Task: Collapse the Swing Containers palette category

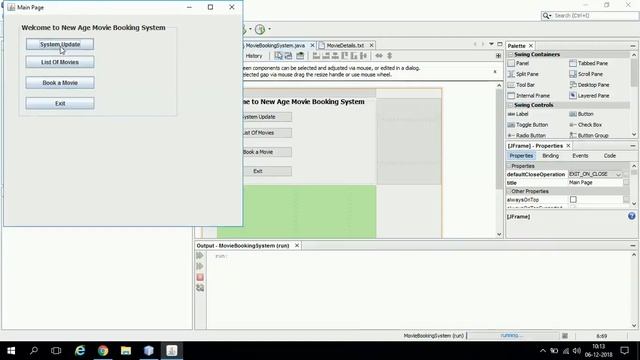Action: click(x=510, y=54)
